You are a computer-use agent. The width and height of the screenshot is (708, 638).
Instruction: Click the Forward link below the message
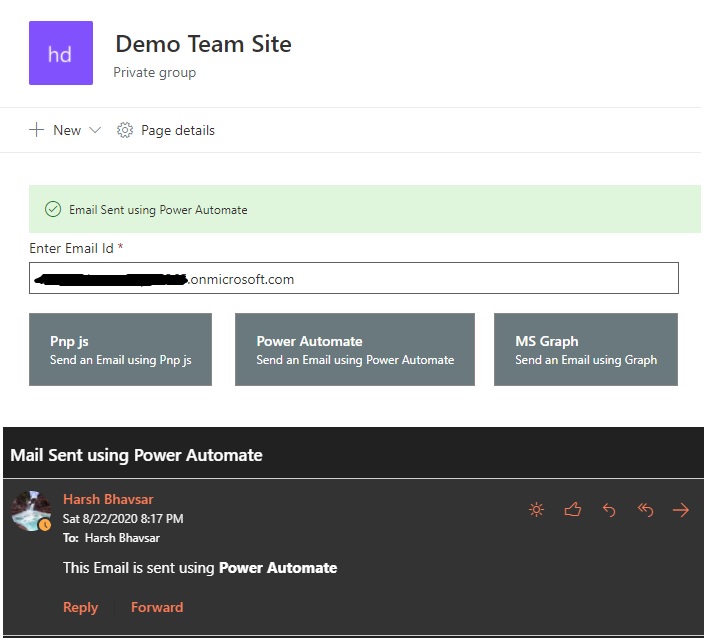coord(157,607)
